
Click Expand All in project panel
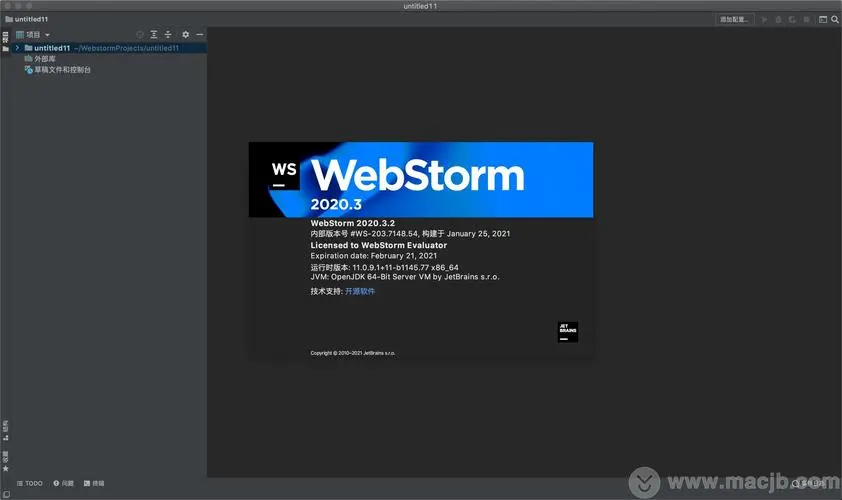(154, 34)
